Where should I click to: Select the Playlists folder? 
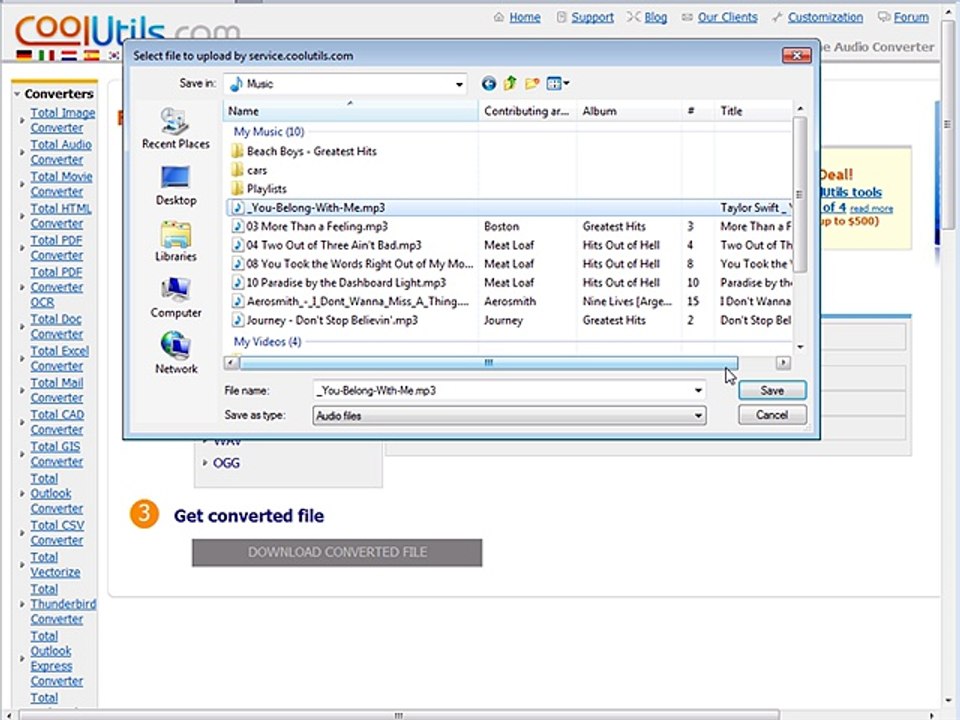(259, 189)
